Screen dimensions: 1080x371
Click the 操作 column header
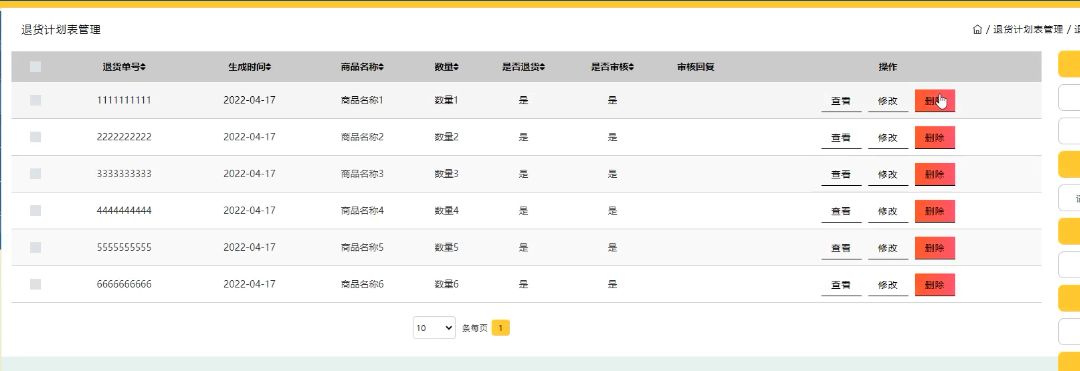888,67
